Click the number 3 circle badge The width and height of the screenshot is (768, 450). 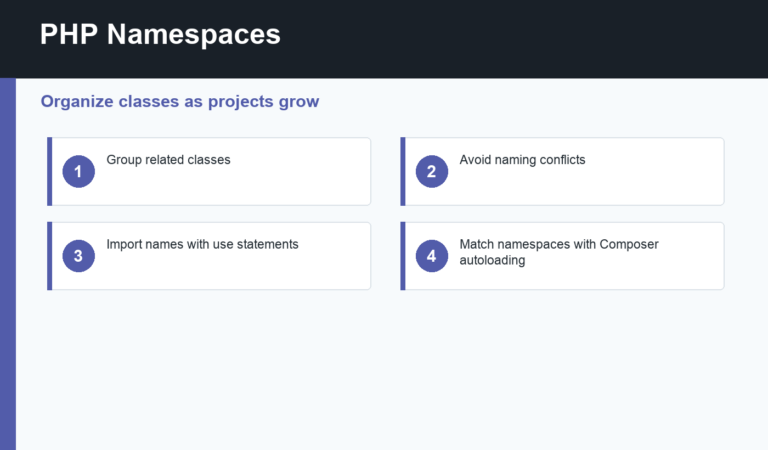(x=78, y=256)
